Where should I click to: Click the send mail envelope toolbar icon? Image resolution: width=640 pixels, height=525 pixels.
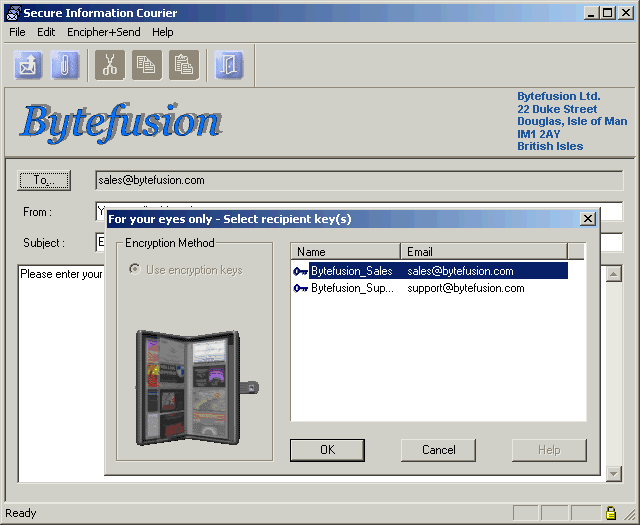click(28, 65)
